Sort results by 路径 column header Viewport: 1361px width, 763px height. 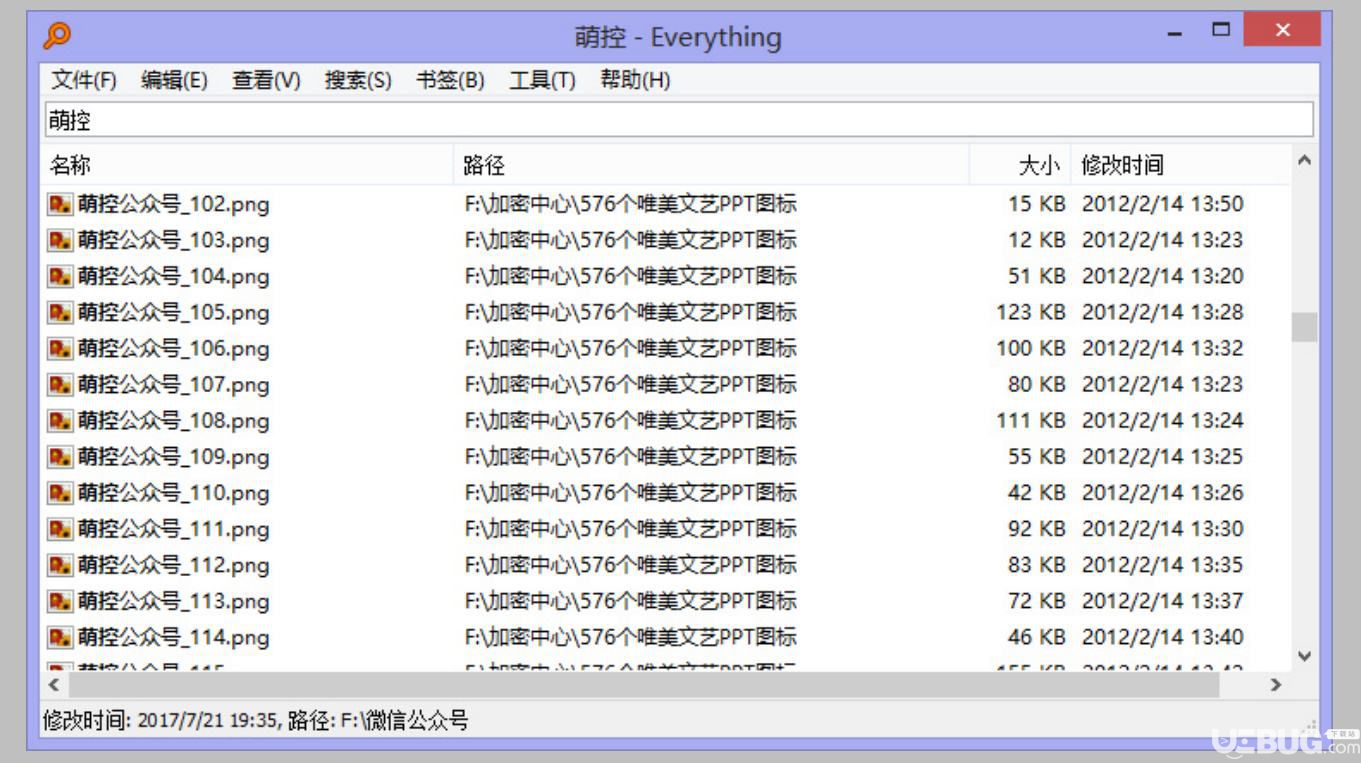[712, 165]
